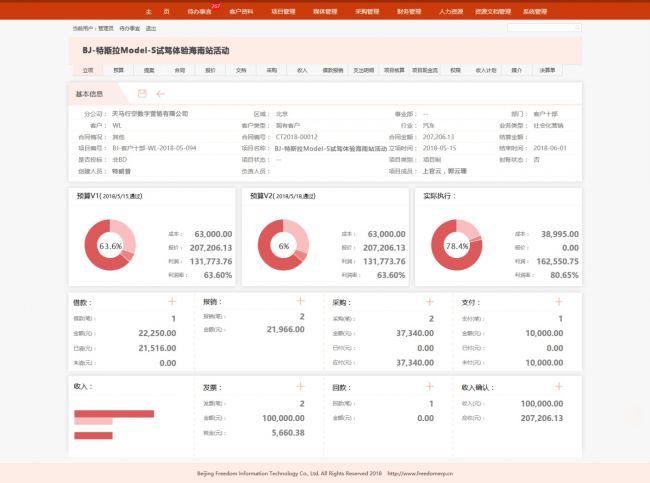Click the back arrow icon beside 基本信息
Image resolution: width=650 pixels, height=483 pixels.
pyautogui.click(x=160, y=94)
